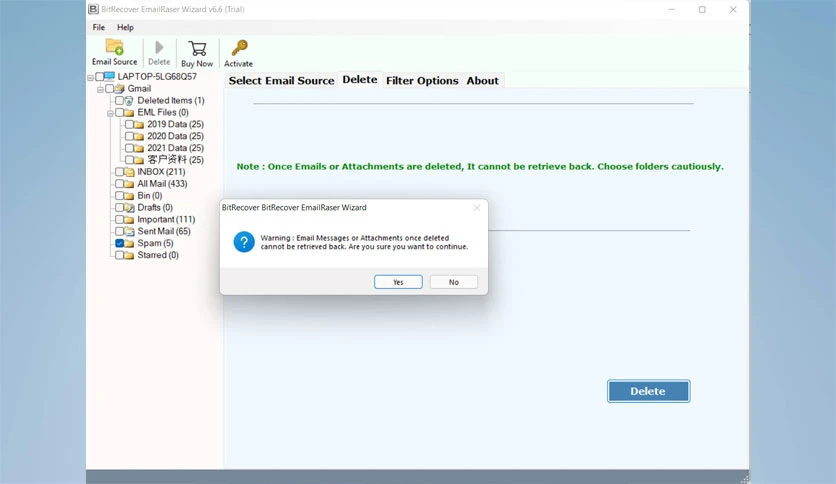Check the Important (111) checkbox
Screen dimensions: 836x484
119,219
